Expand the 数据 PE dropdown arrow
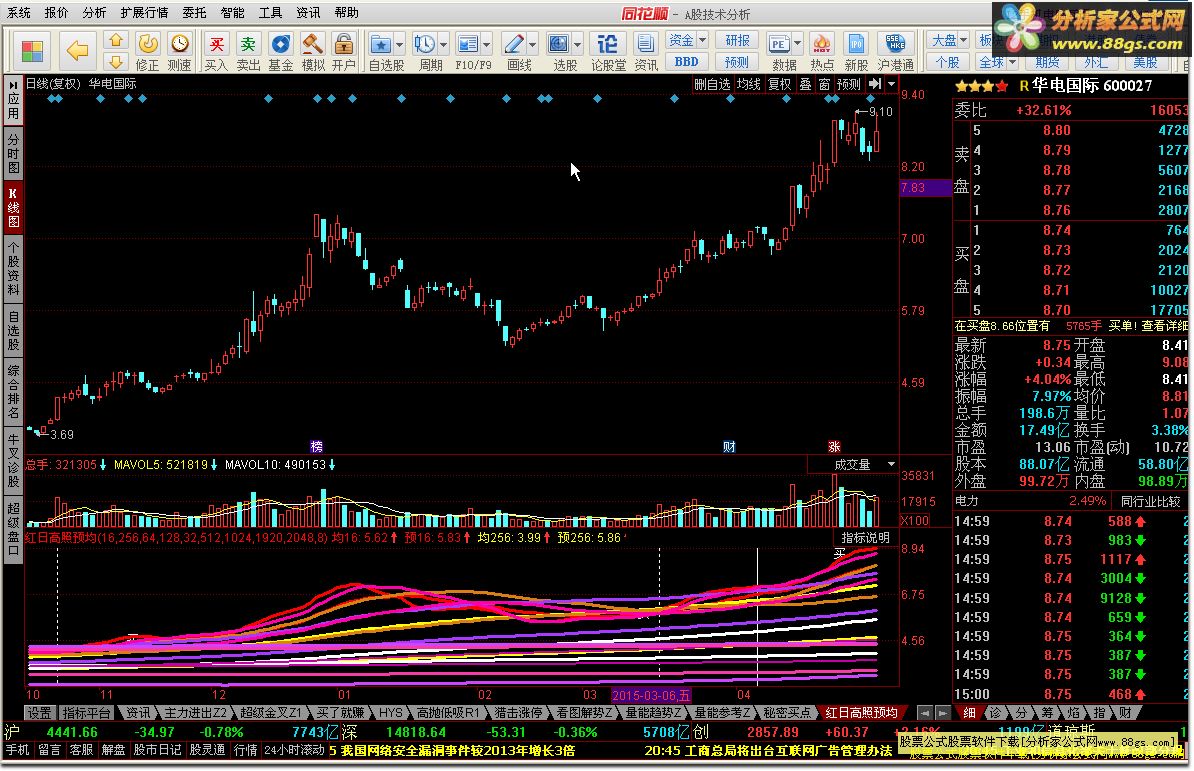The image size is (1194, 771). (x=797, y=43)
